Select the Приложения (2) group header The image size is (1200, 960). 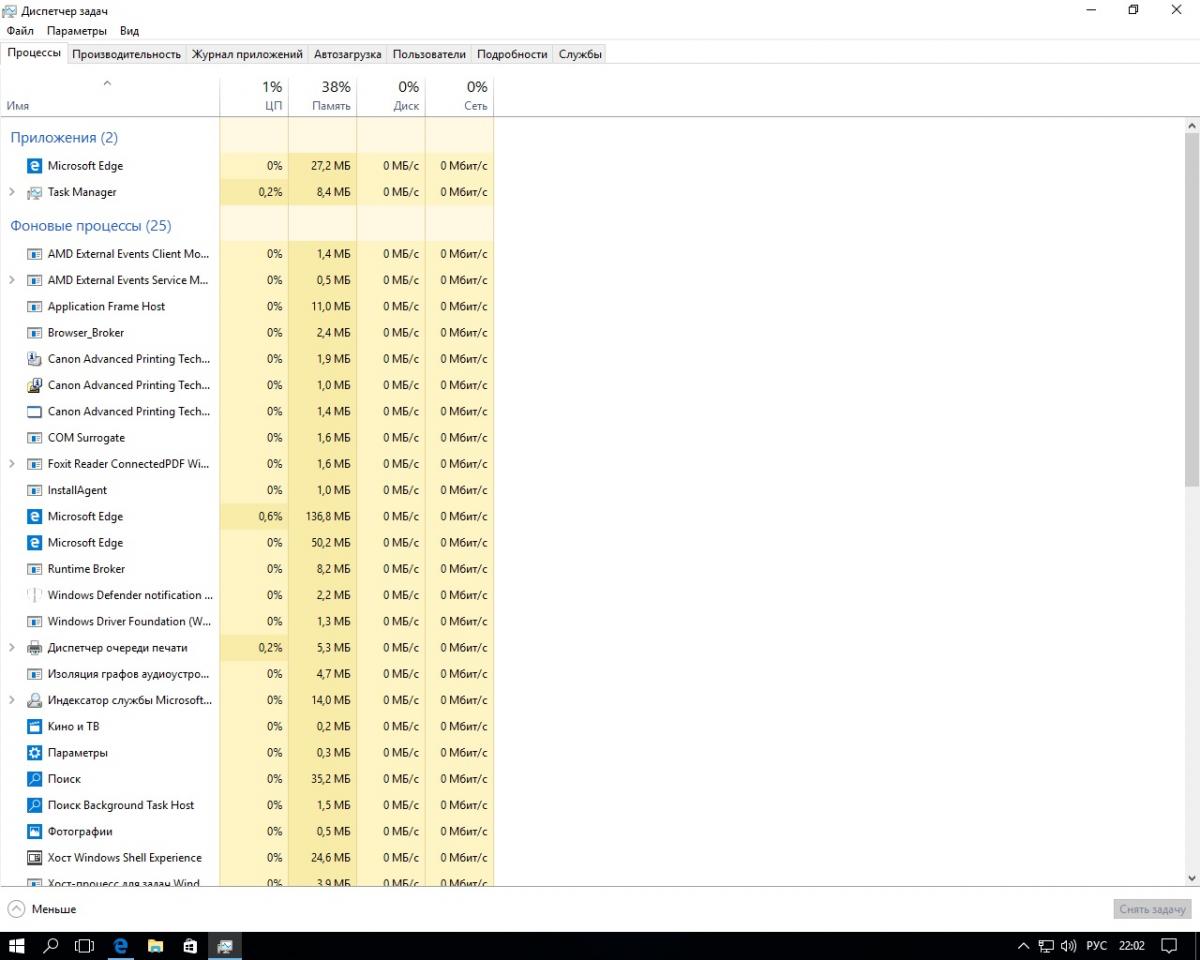pos(64,138)
